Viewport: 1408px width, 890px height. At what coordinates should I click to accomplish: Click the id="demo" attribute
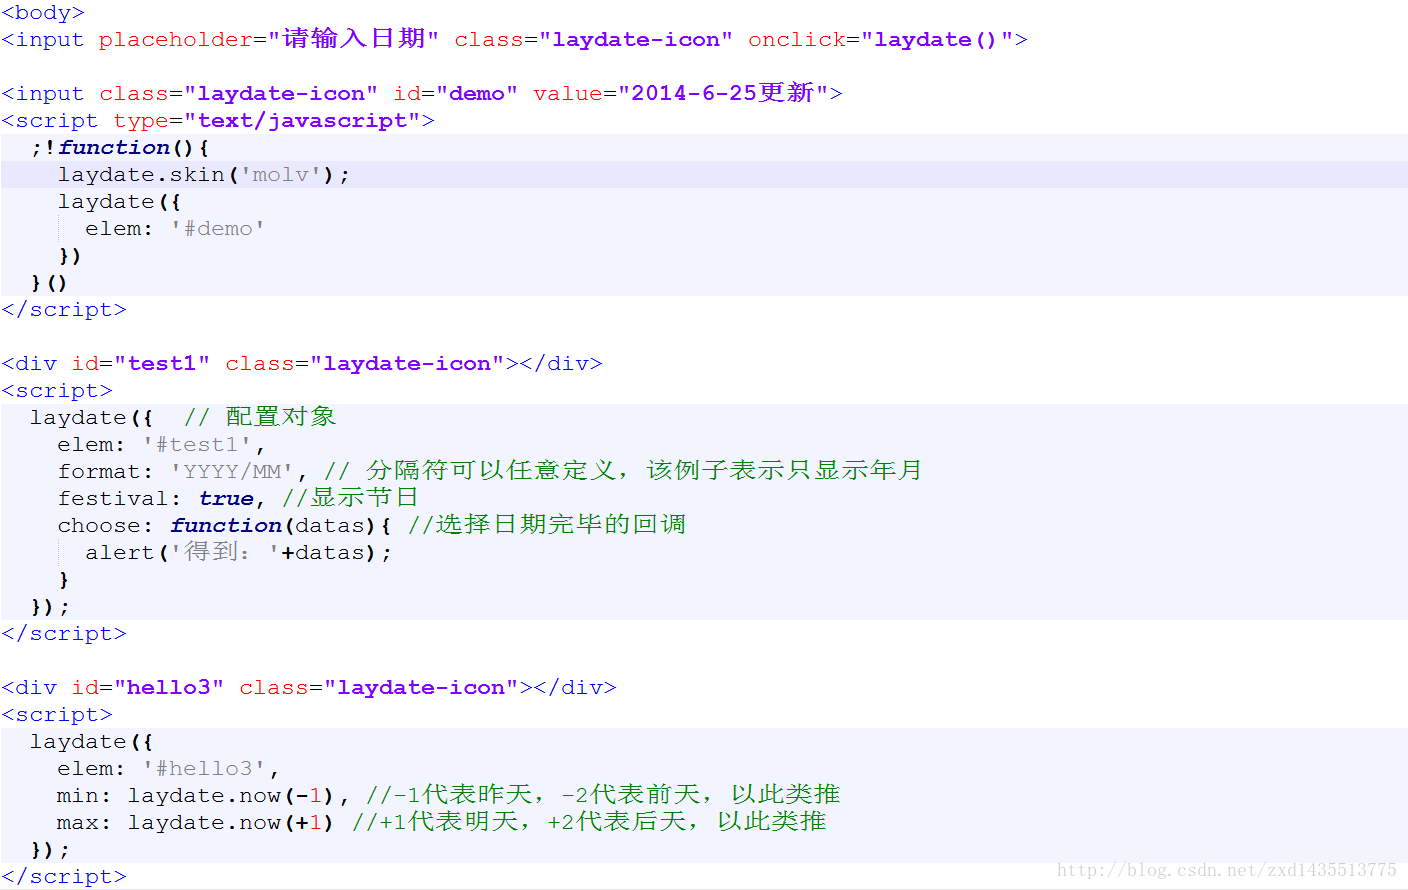(455, 93)
